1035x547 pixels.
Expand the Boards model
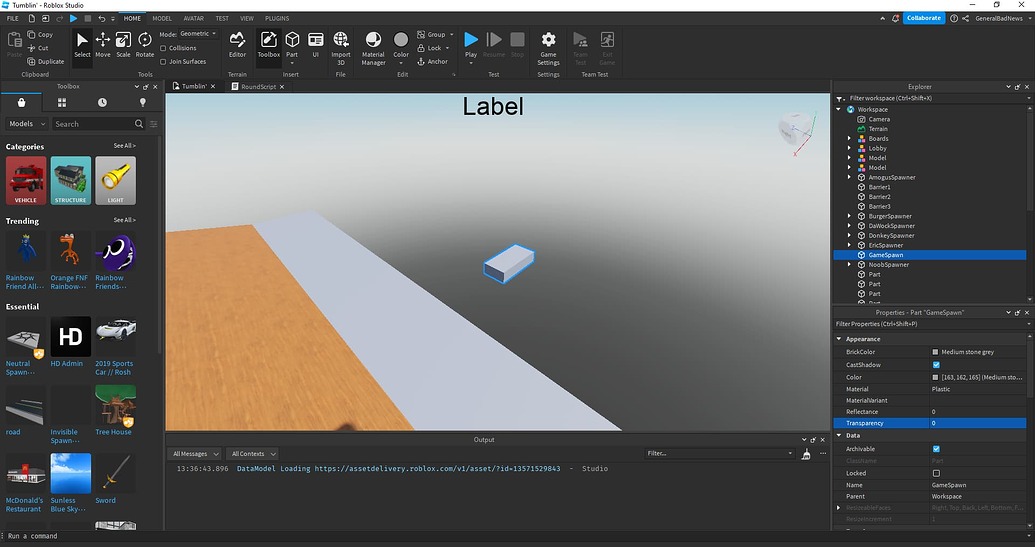pyautogui.click(x=850, y=139)
